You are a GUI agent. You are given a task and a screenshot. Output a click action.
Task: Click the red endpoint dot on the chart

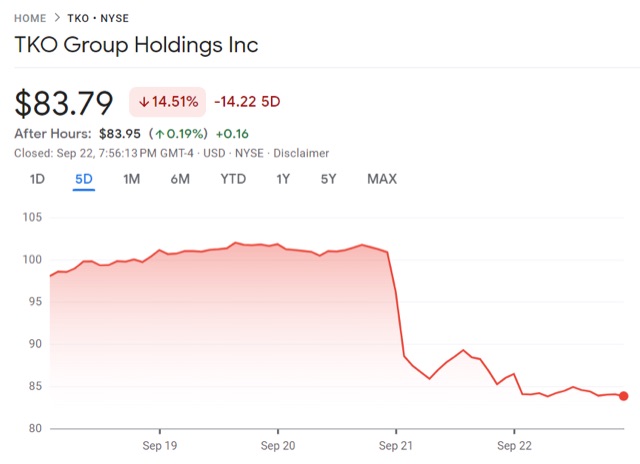pos(623,396)
